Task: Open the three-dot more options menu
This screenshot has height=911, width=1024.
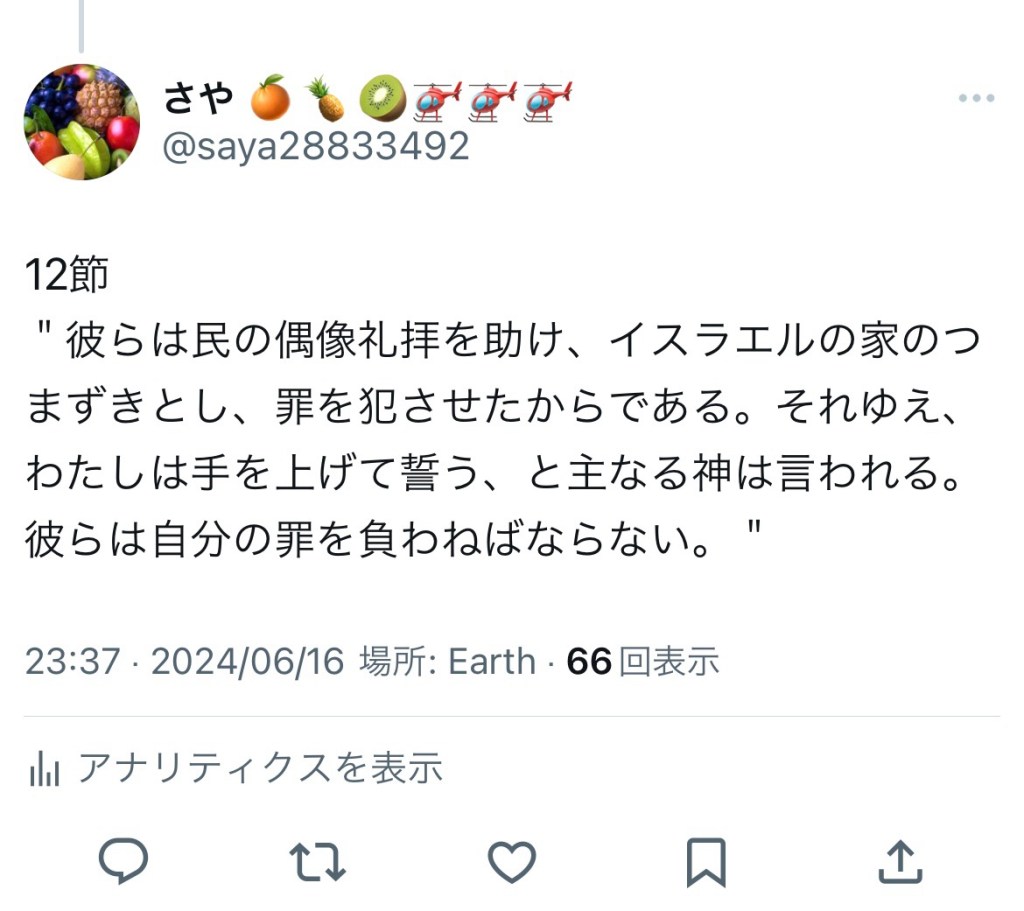Action: coord(976,98)
